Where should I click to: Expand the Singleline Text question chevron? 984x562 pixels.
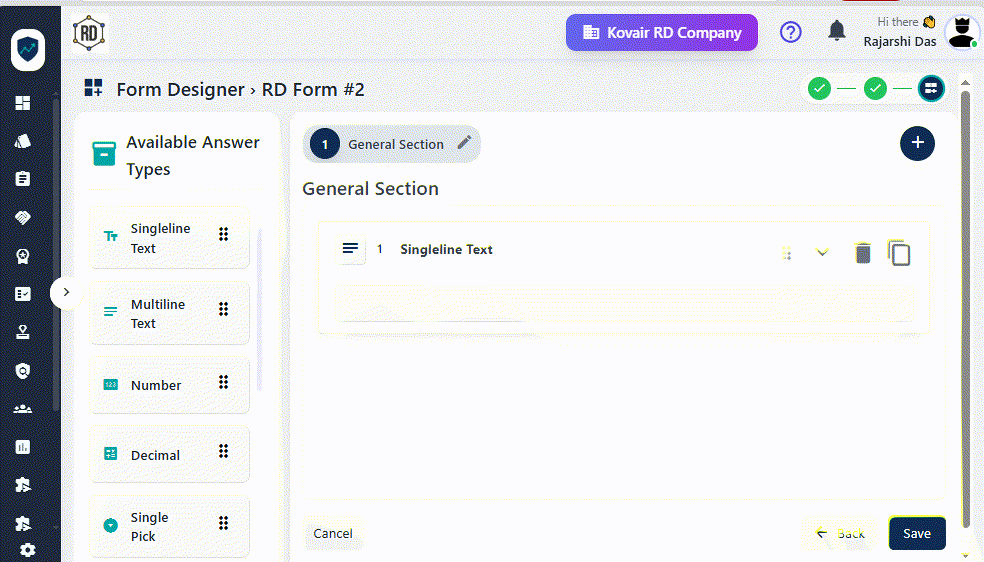coord(822,252)
